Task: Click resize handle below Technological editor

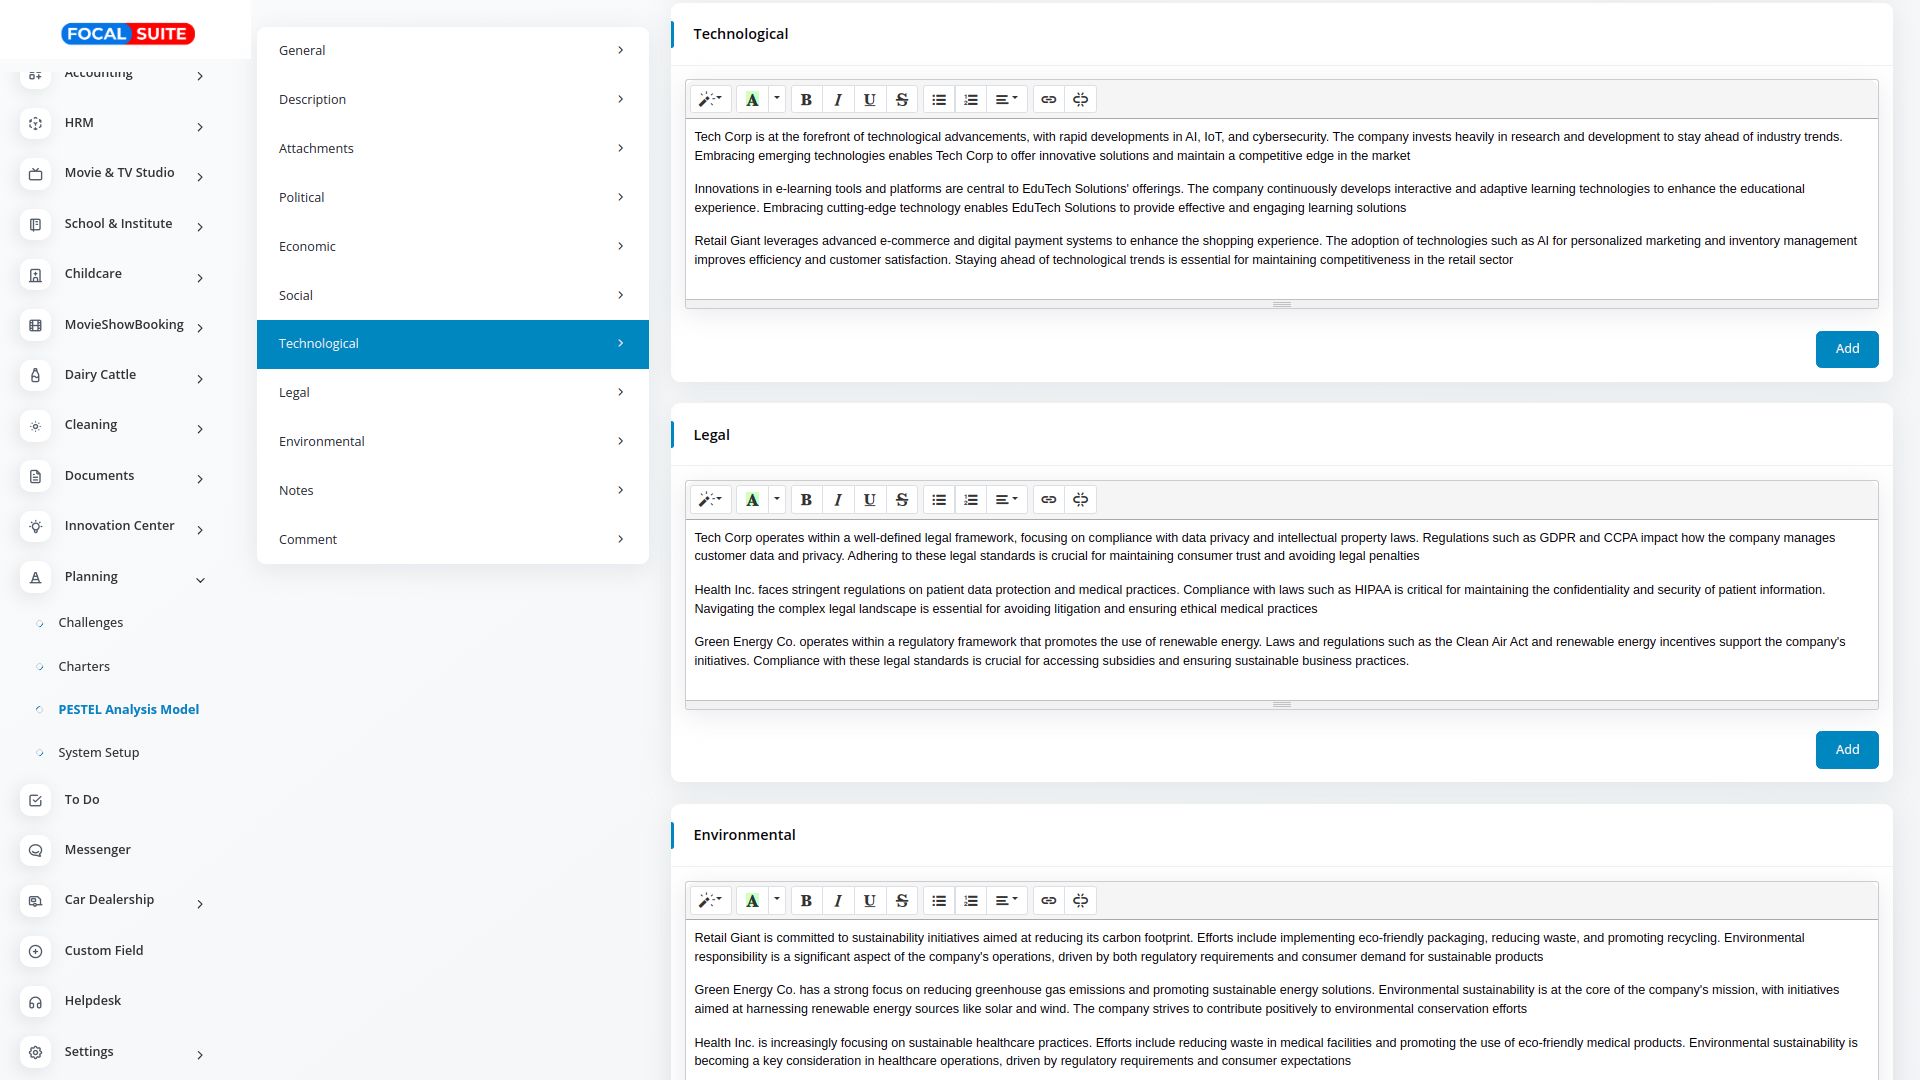Action: (x=1281, y=304)
